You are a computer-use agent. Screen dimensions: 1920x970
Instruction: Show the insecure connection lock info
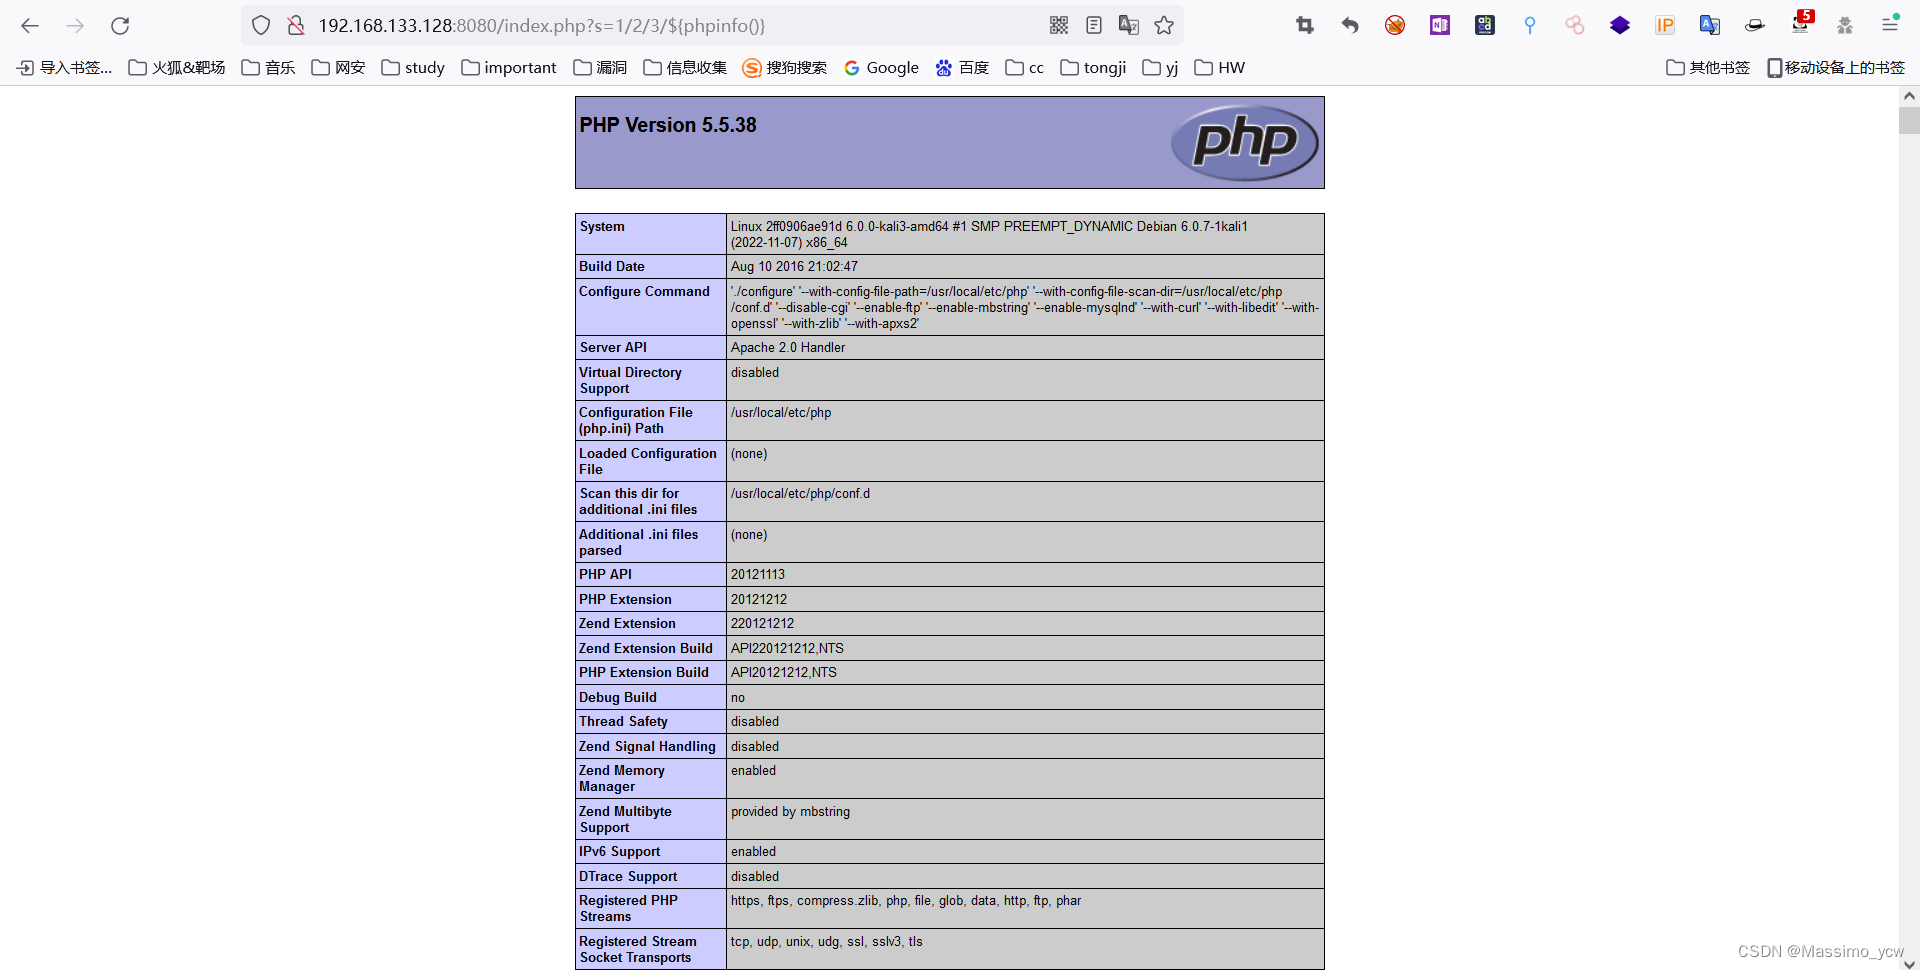click(x=295, y=26)
